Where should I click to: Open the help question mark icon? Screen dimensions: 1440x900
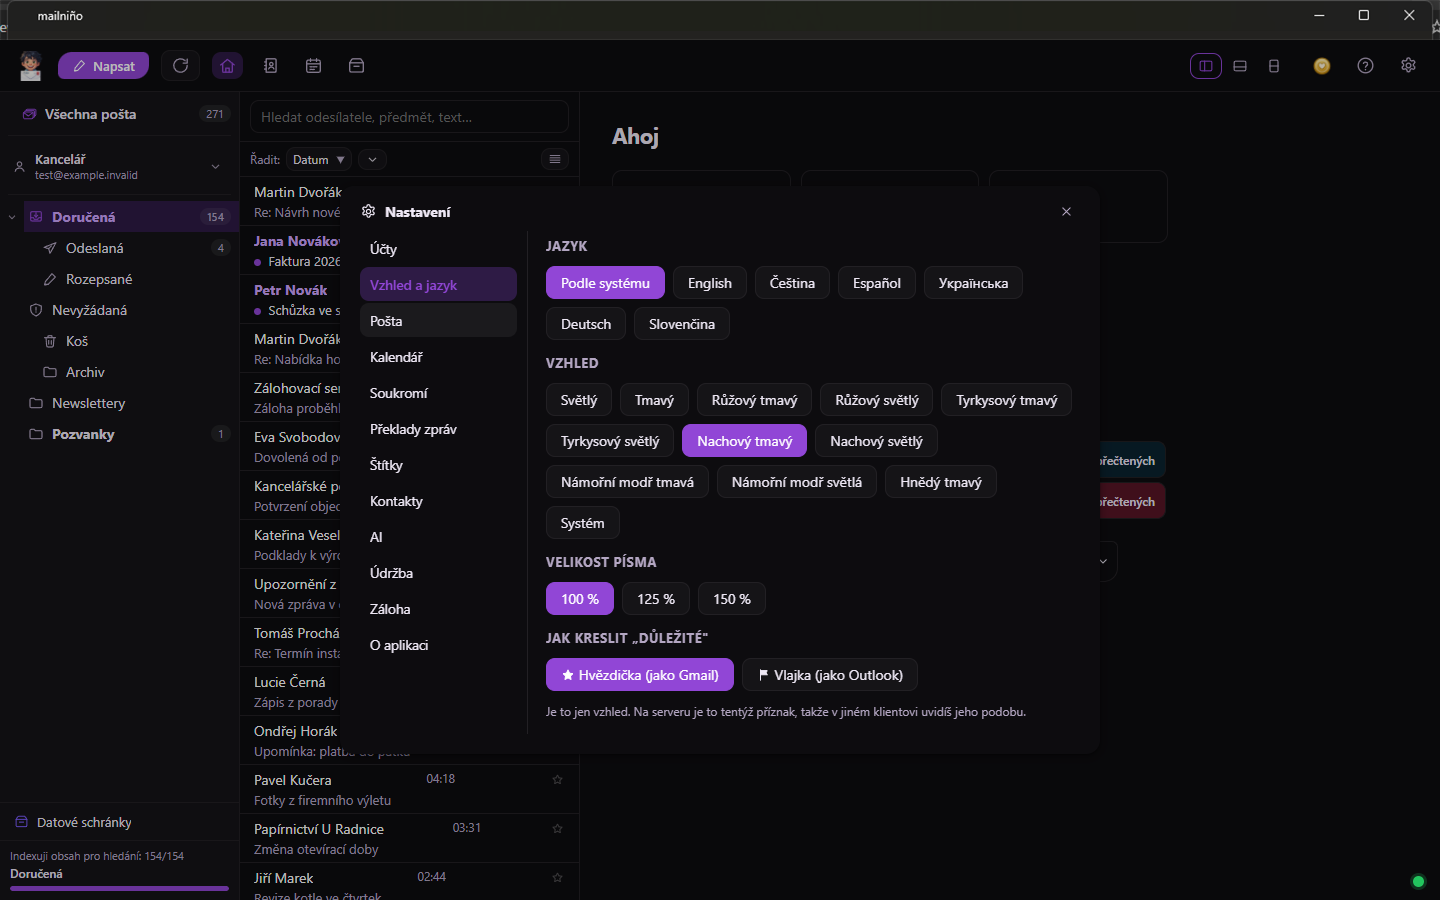1365,66
